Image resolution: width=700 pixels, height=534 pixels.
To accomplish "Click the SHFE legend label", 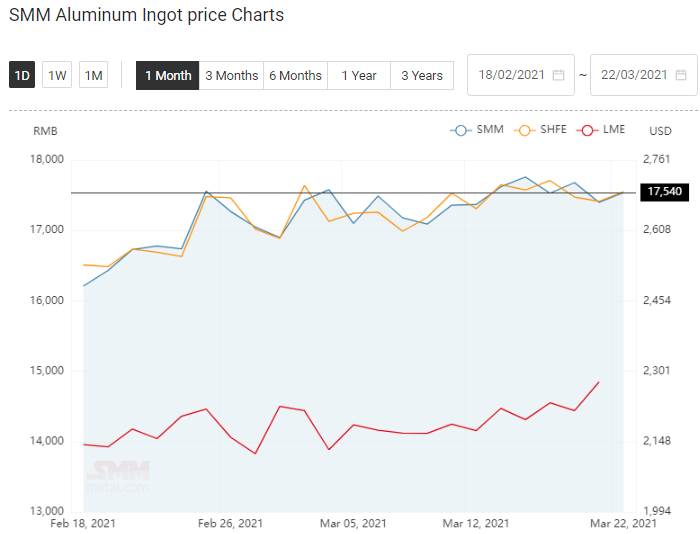I will tap(553, 129).
